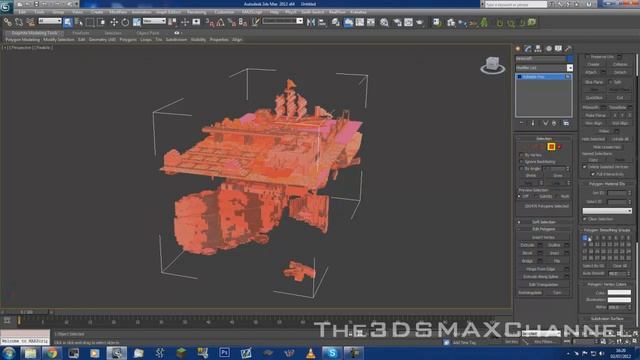Collapse the Edit Polygons rollout
The height and width of the screenshot is (360, 640).
[x=544, y=229]
